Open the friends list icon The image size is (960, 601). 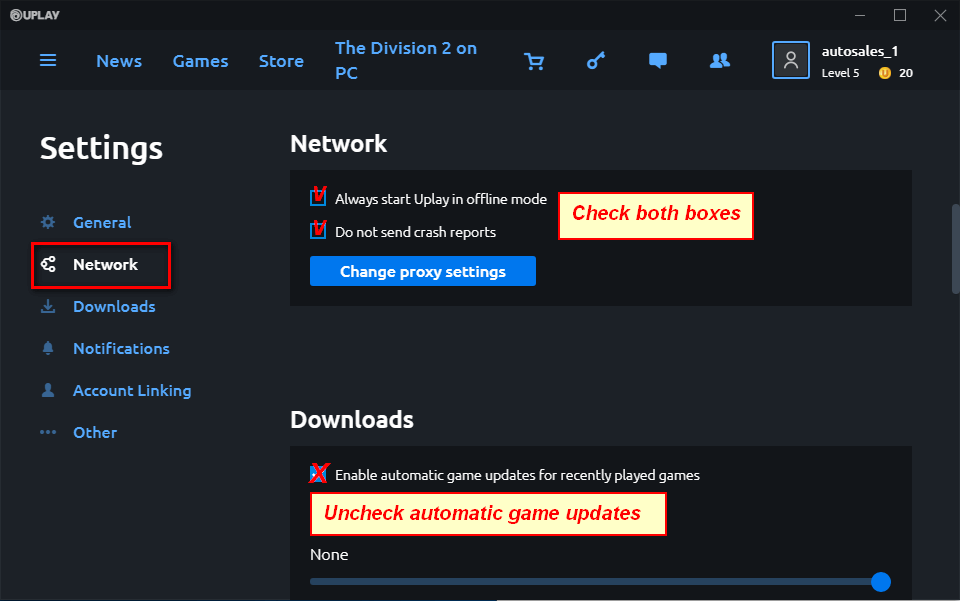pos(719,61)
